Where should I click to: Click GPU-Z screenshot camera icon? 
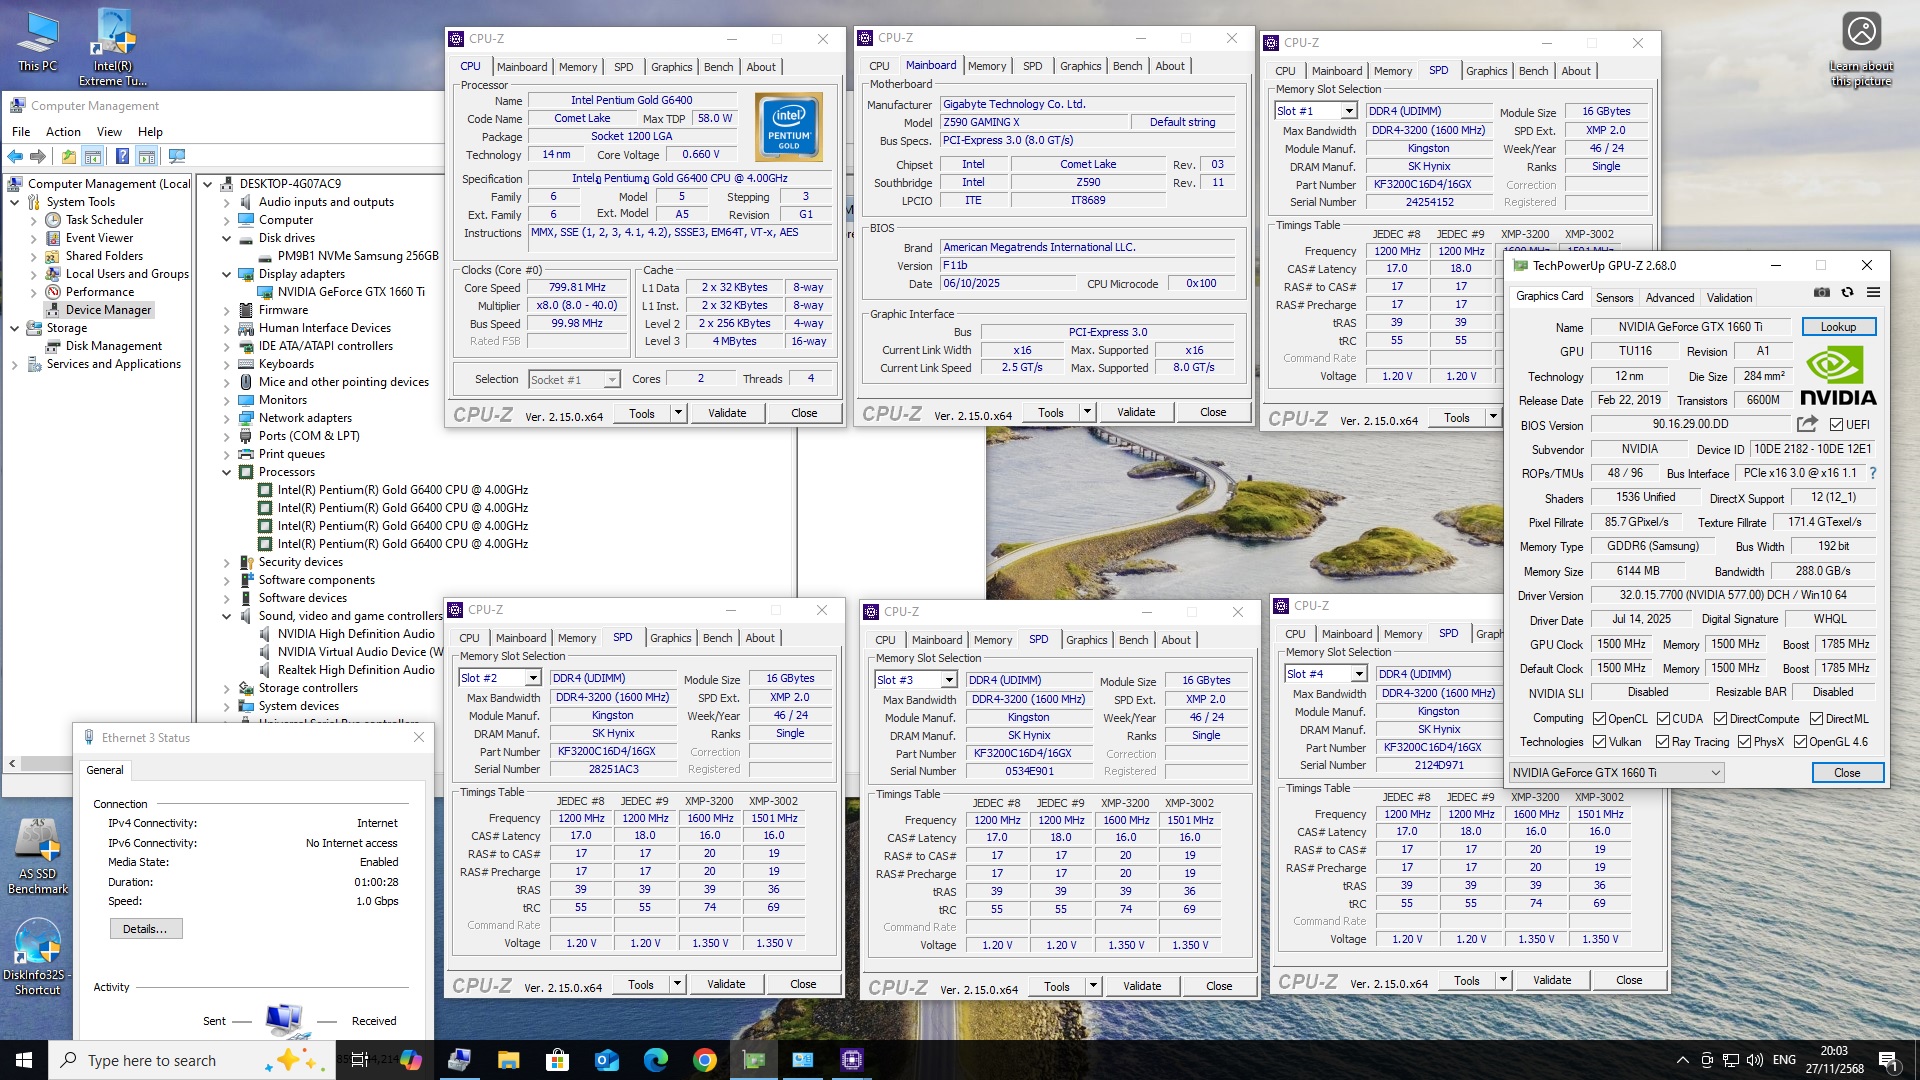pos(1822,293)
